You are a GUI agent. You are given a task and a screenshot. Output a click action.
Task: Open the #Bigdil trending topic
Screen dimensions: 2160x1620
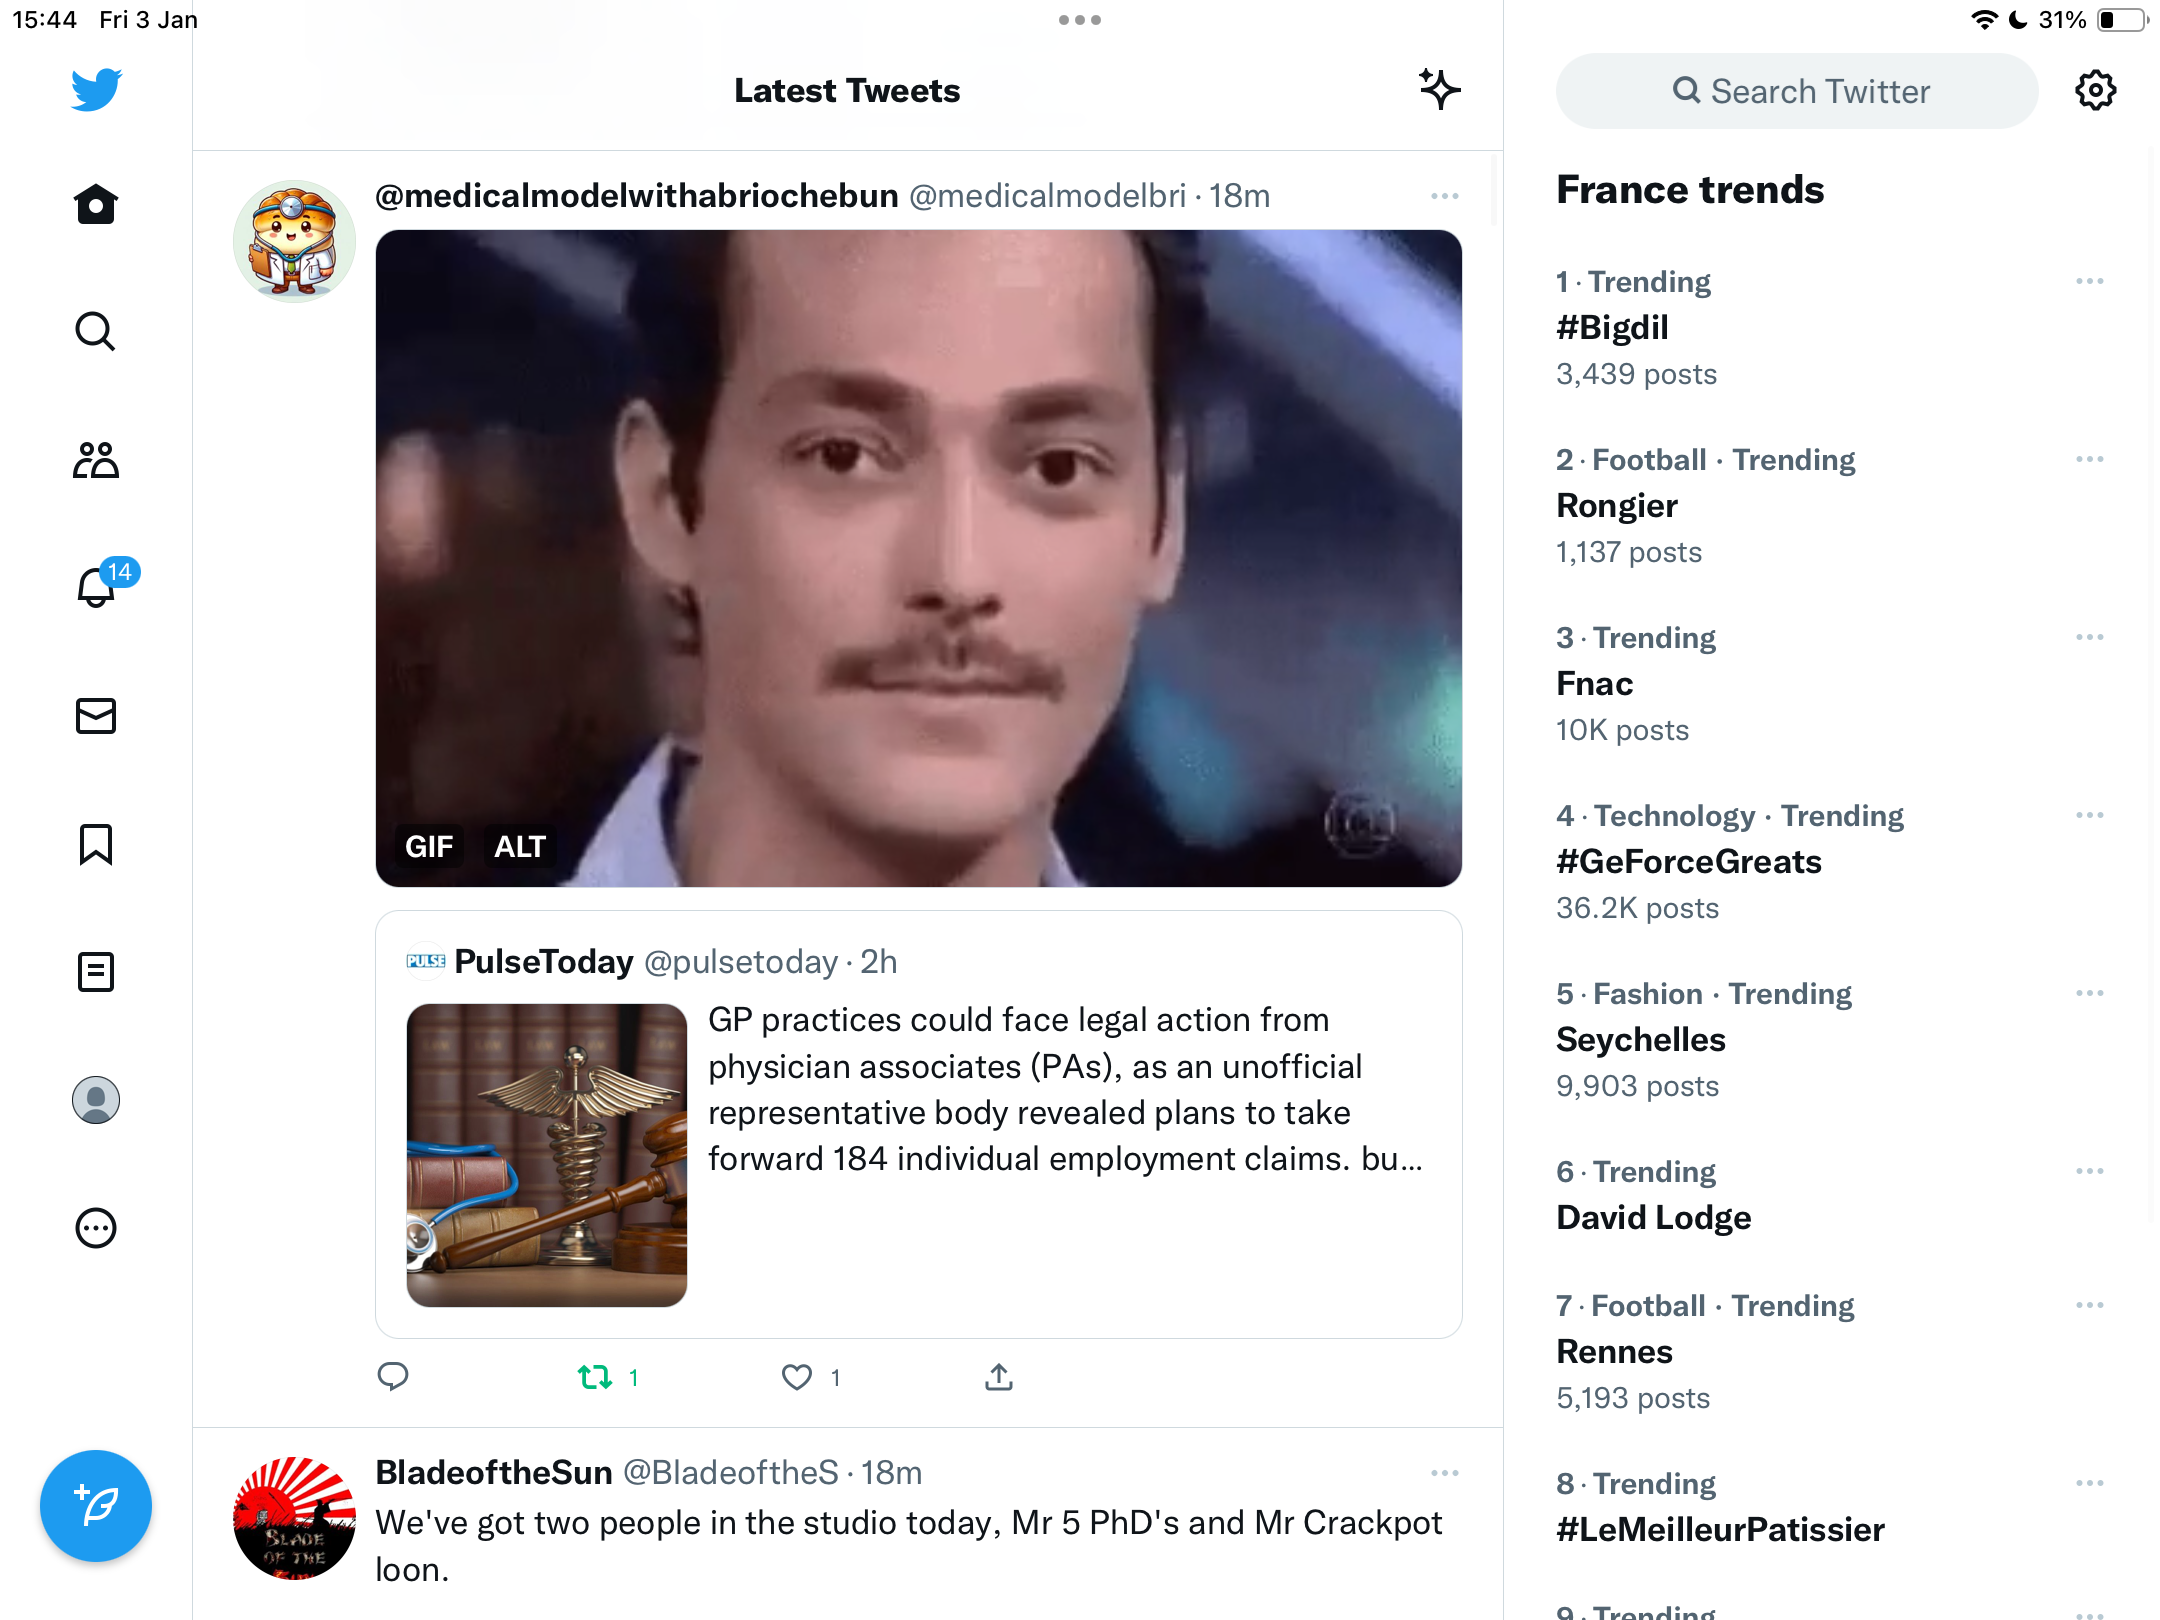click(1612, 328)
